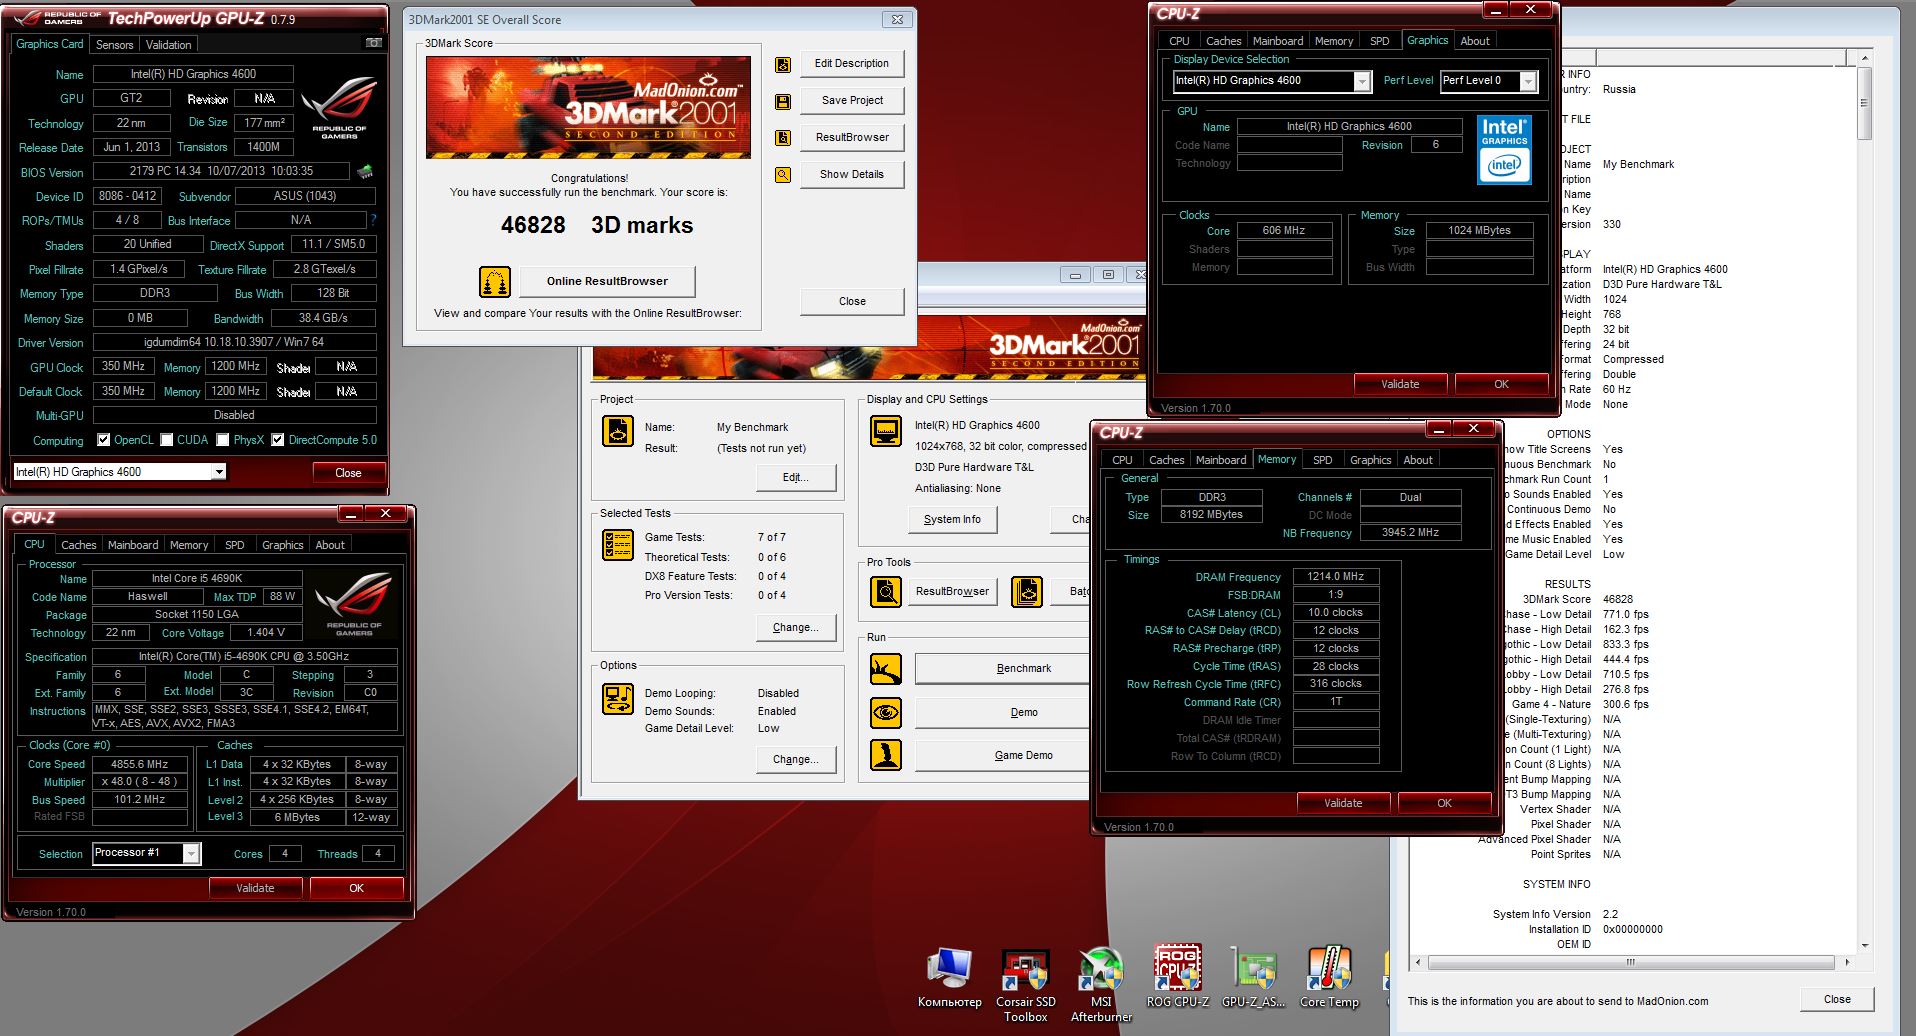Click the Show Details button
This screenshot has height=1036, width=1916.
[x=852, y=175]
